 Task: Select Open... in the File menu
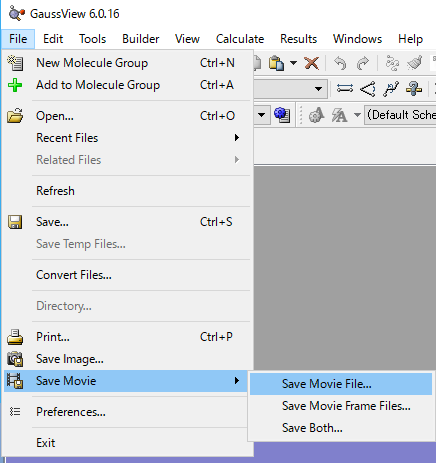(127, 116)
